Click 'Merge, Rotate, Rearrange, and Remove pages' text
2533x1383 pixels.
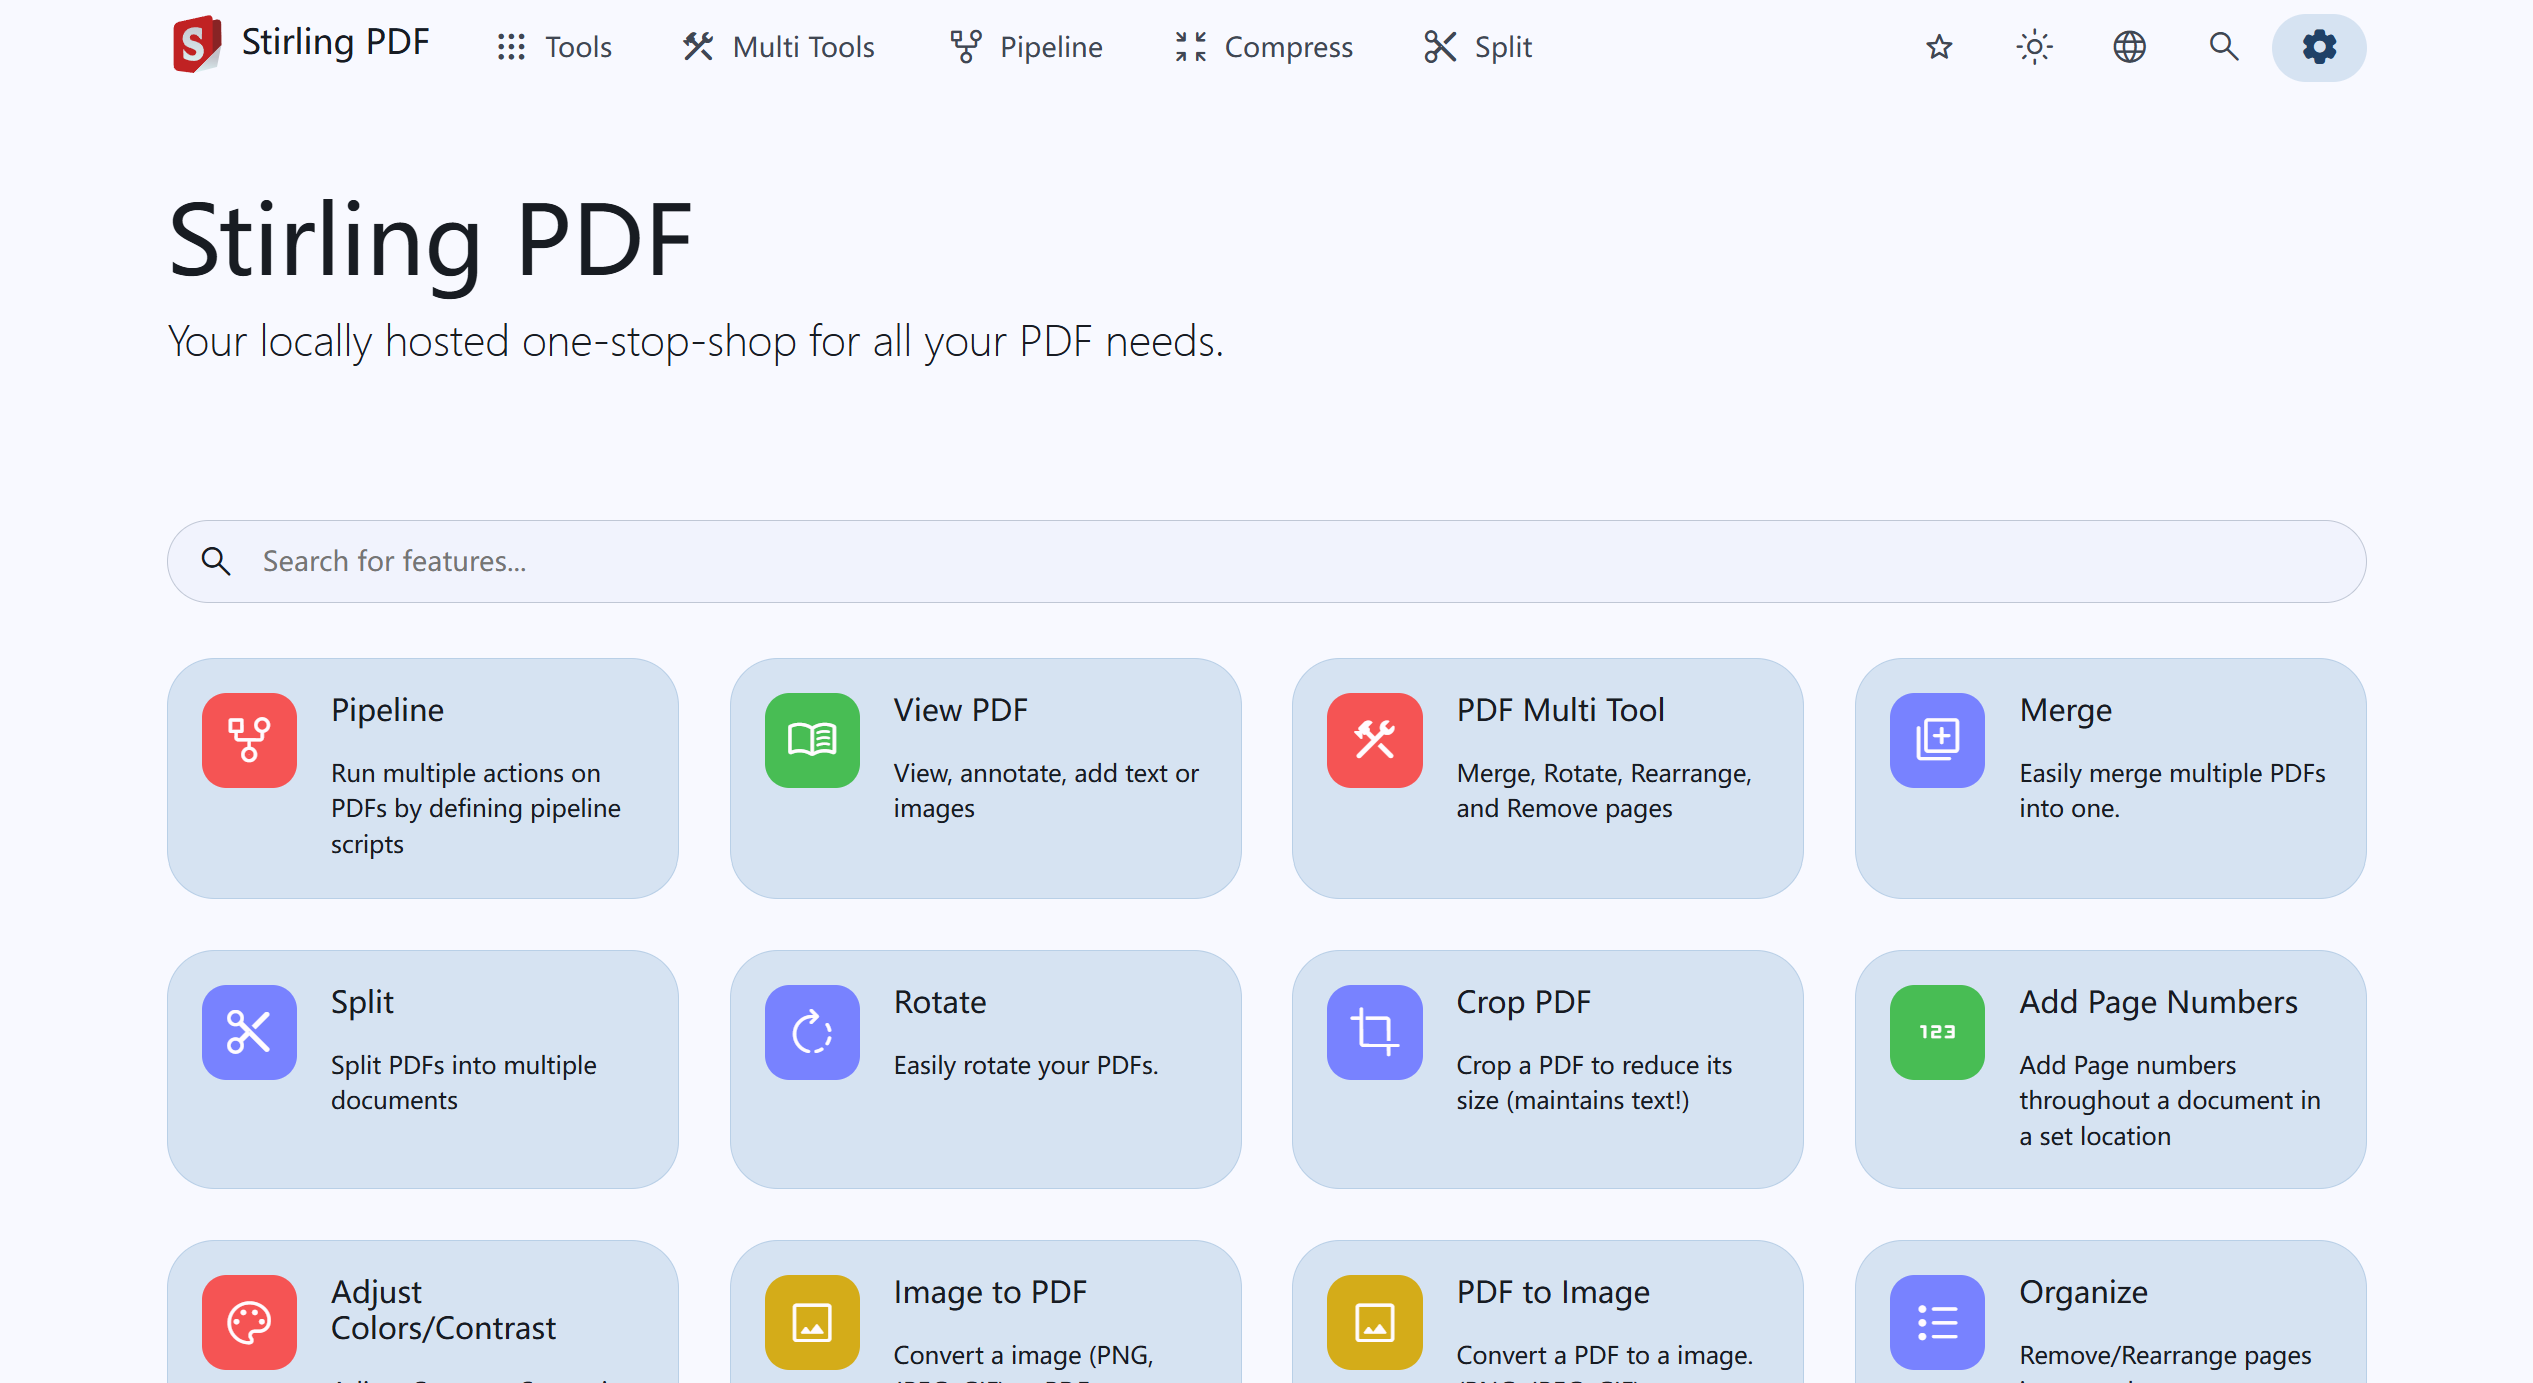1604,790
